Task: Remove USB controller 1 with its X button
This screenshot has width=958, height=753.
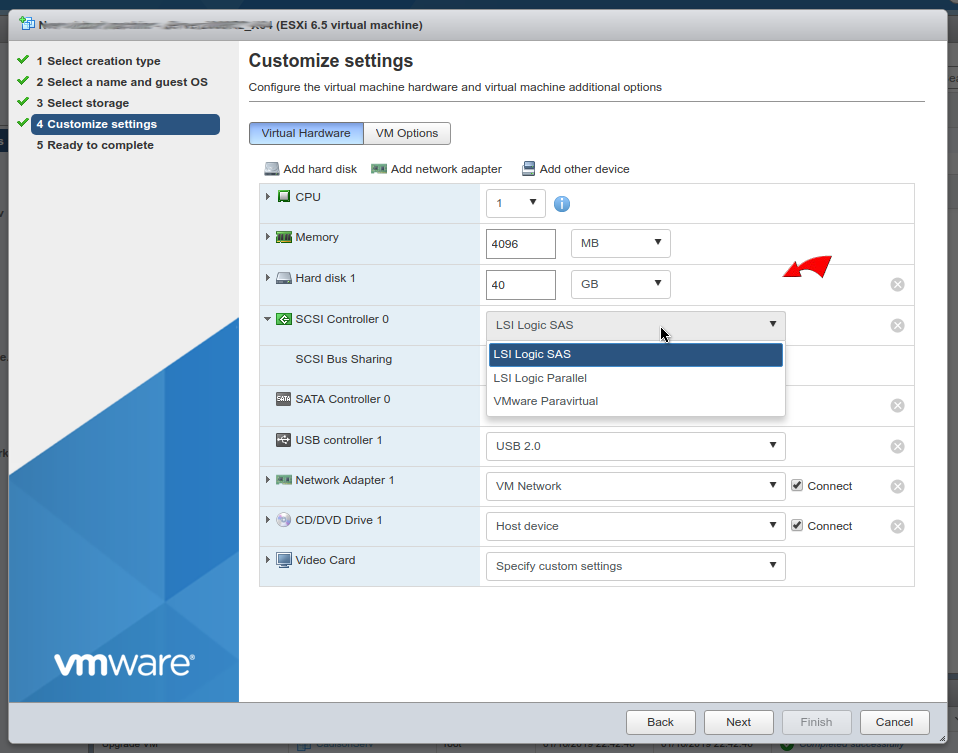Action: click(x=898, y=446)
